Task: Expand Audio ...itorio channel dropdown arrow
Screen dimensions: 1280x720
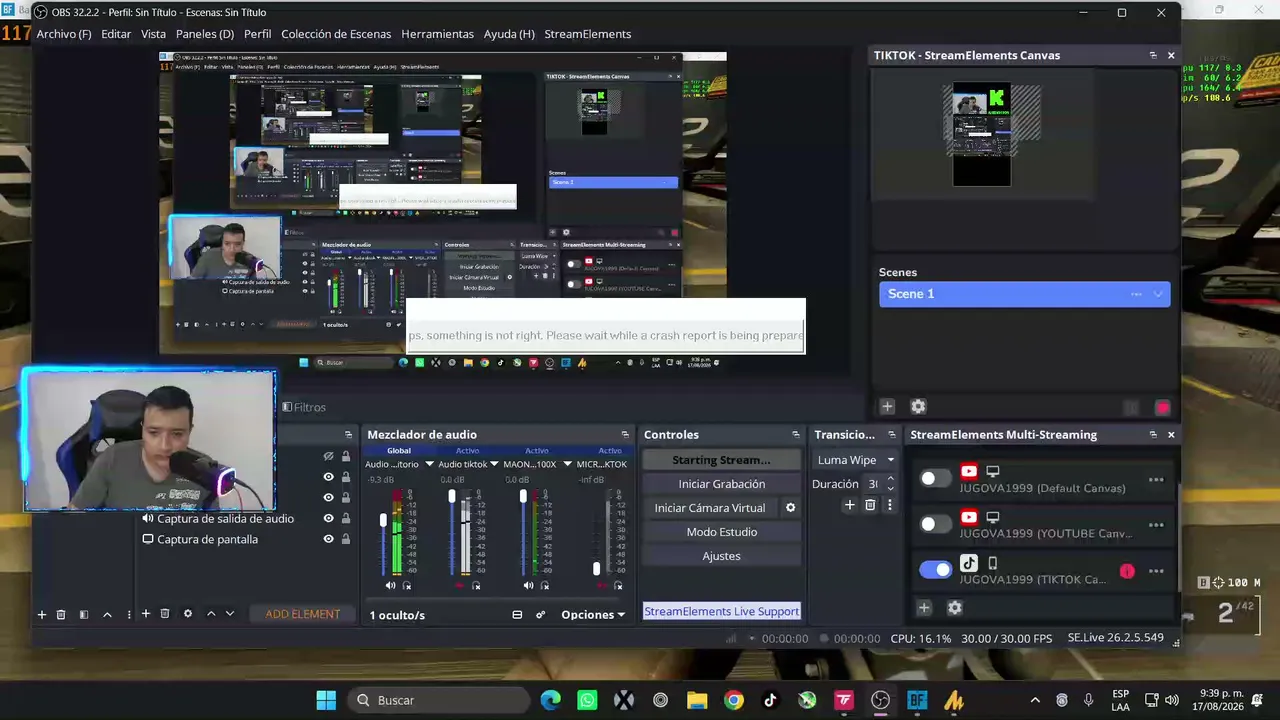Action: click(x=429, y=465)
